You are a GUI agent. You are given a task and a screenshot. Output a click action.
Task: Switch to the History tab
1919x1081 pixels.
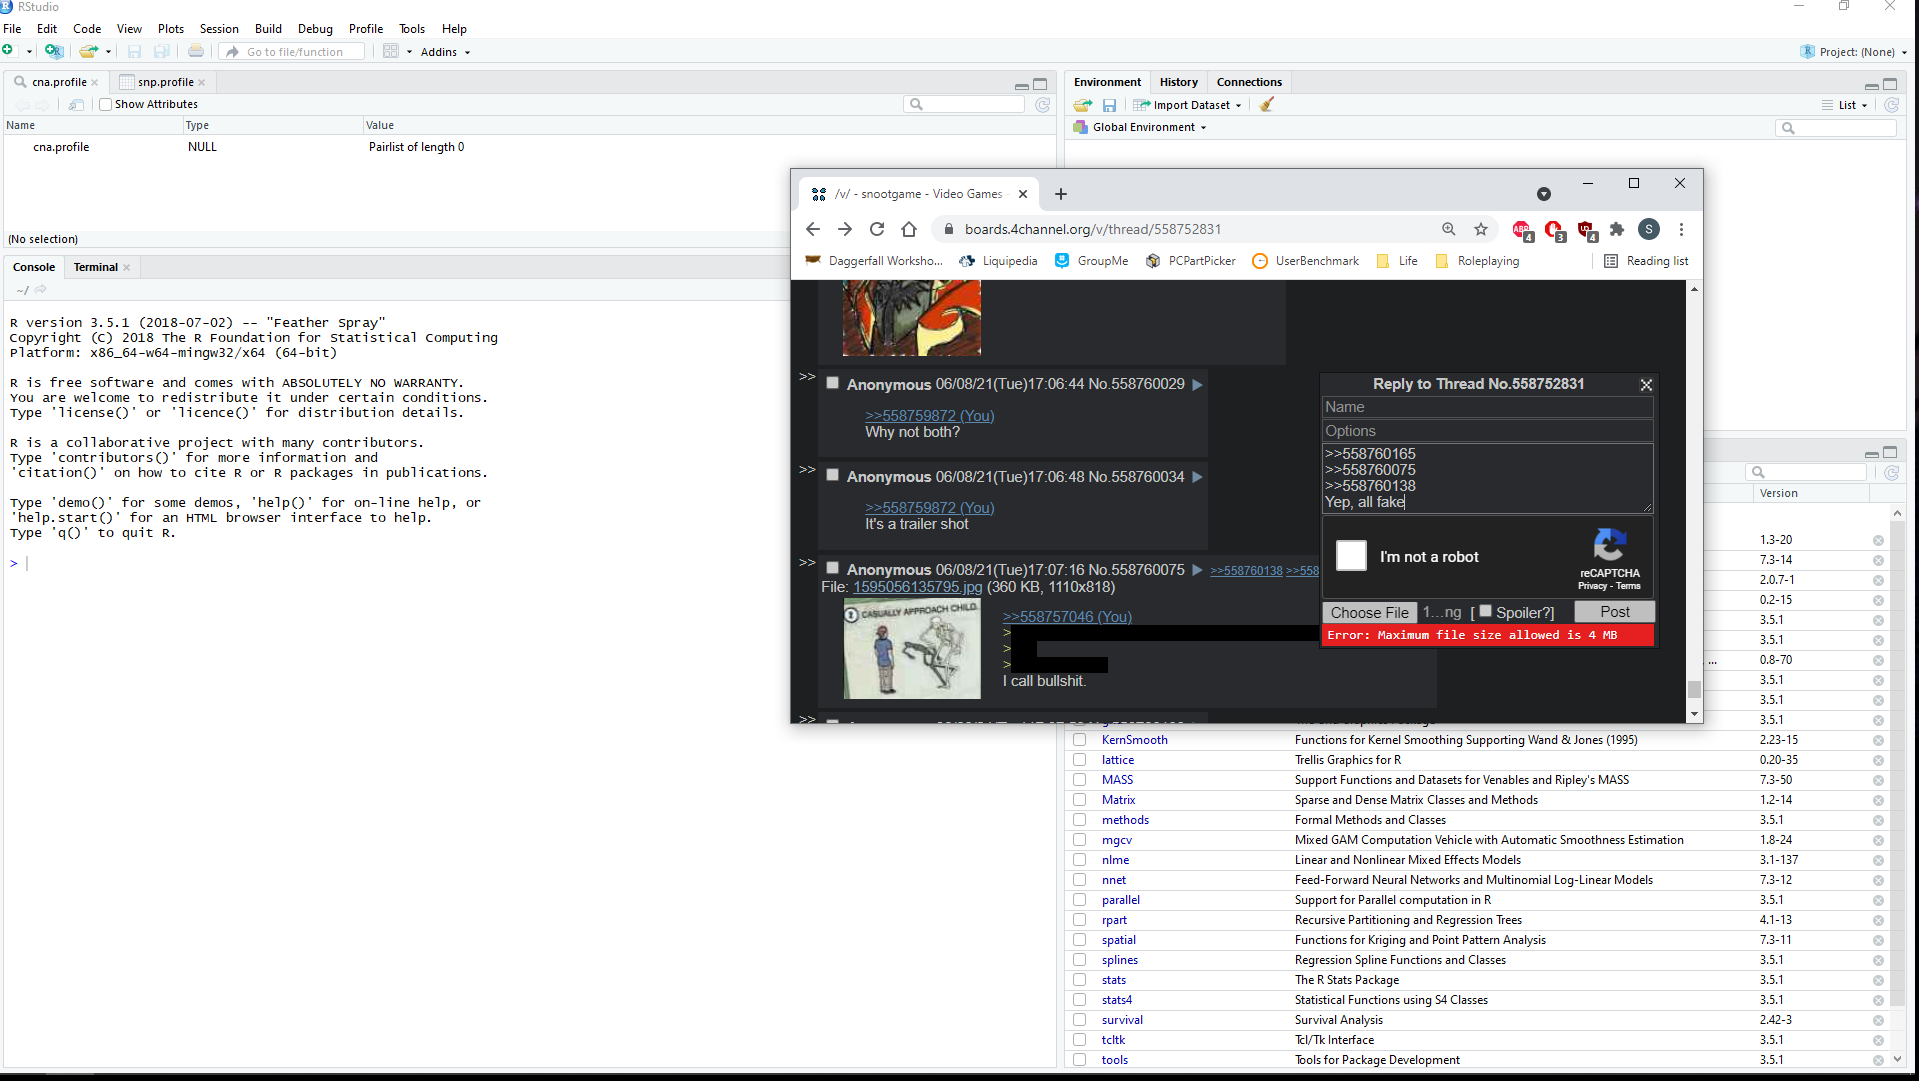pos(1178,82)
